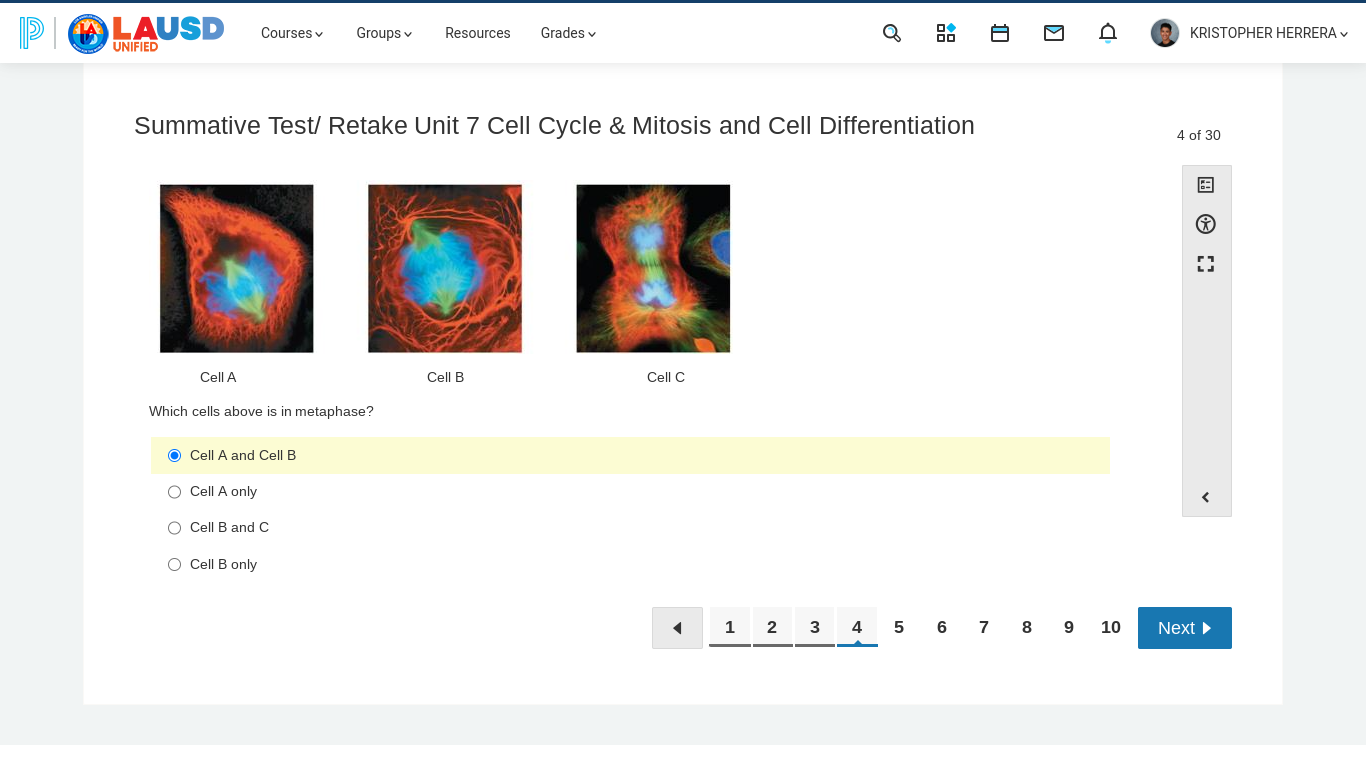
Task: Open the search magnifier icon
Action: pos(892,33)
